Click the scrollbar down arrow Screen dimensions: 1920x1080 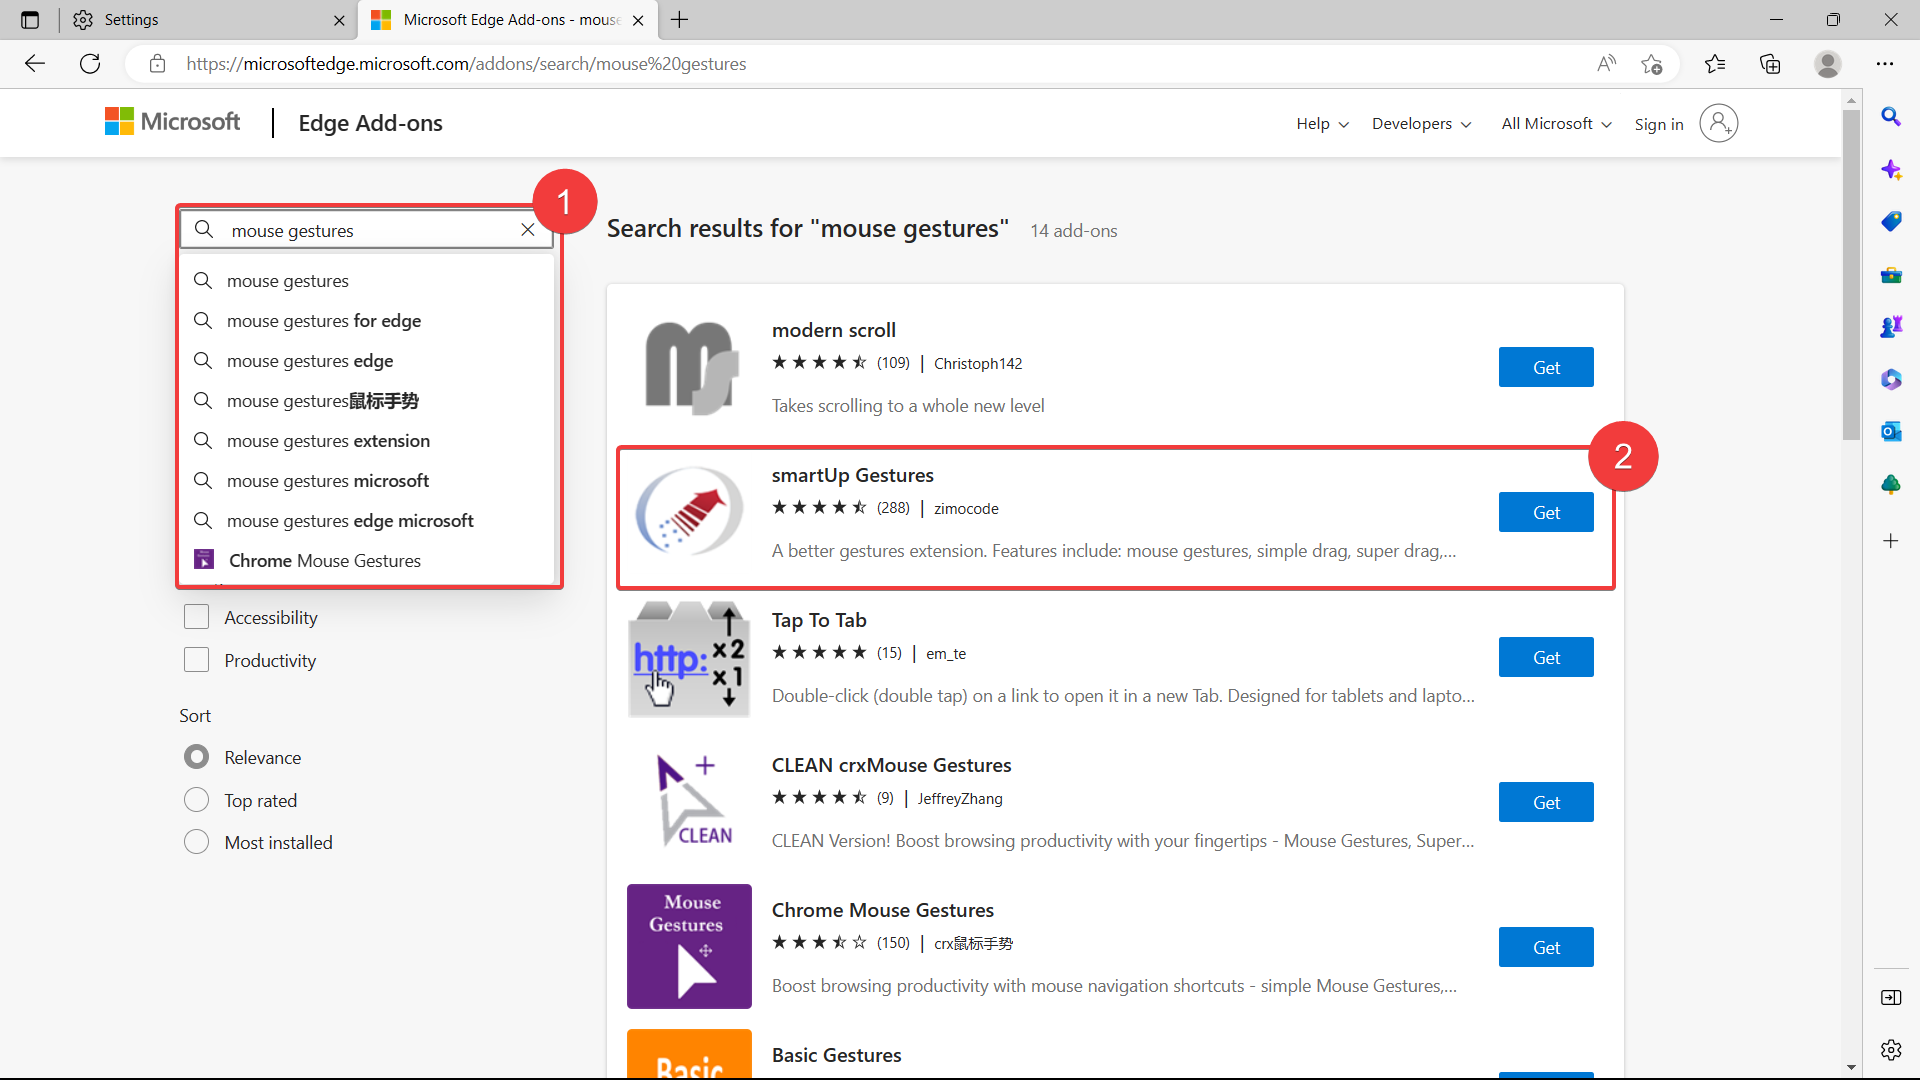(x=1851, y=1067)
